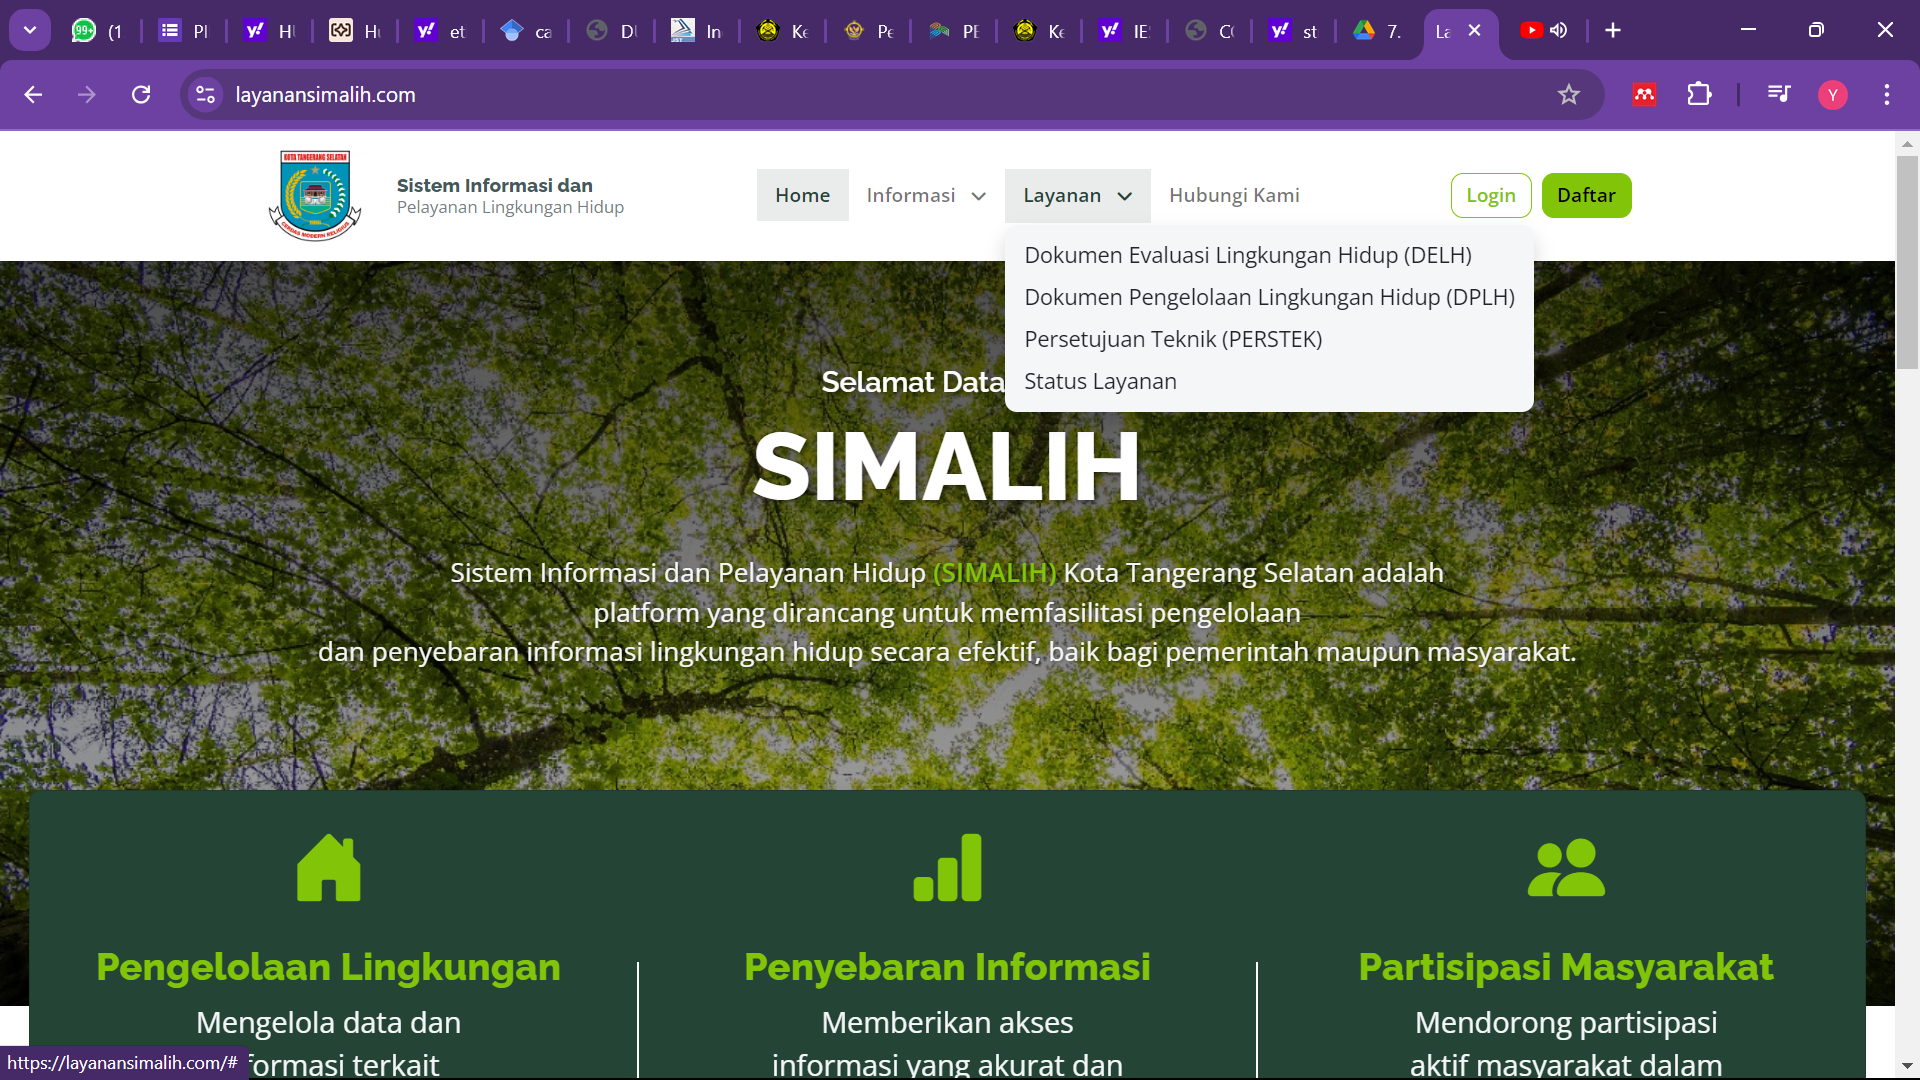Click the large SIMALIH hero title
The width and height of the screenshot is (1920, 1080).
946,467
